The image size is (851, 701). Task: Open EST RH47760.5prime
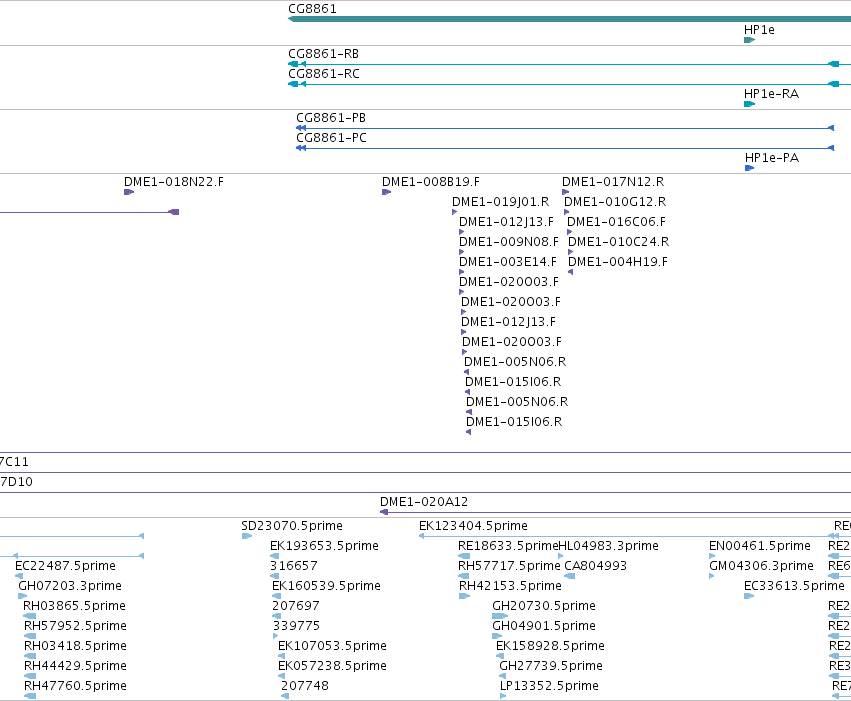(30, 697)
